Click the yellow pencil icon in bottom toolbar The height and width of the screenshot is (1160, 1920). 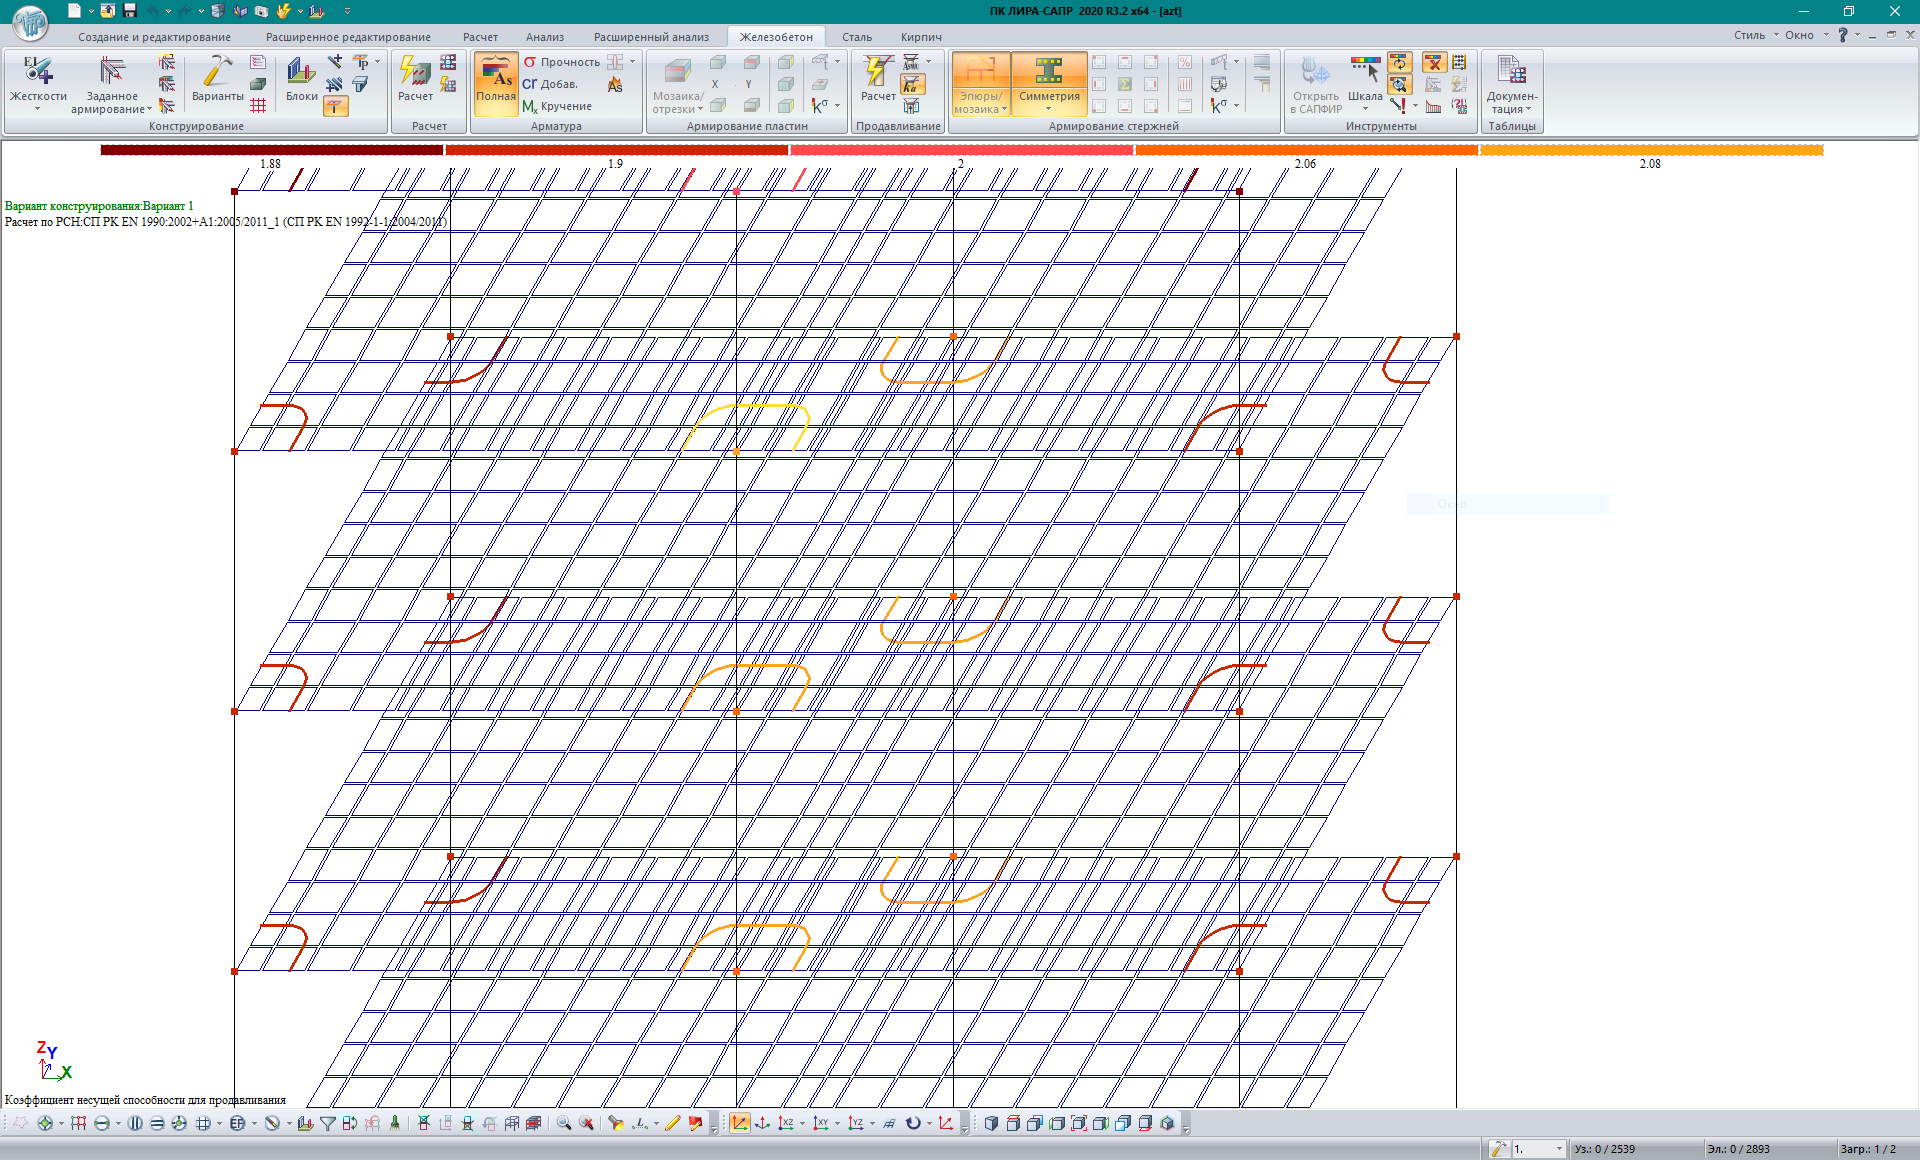pyautogui.click(x=672, y=1123)
